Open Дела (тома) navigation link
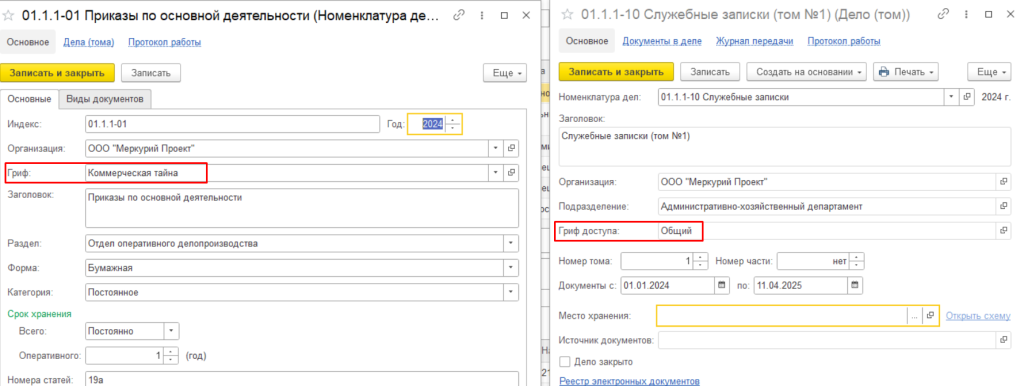This screenshot has height=386, width=1024. click(x=89, y=42)
